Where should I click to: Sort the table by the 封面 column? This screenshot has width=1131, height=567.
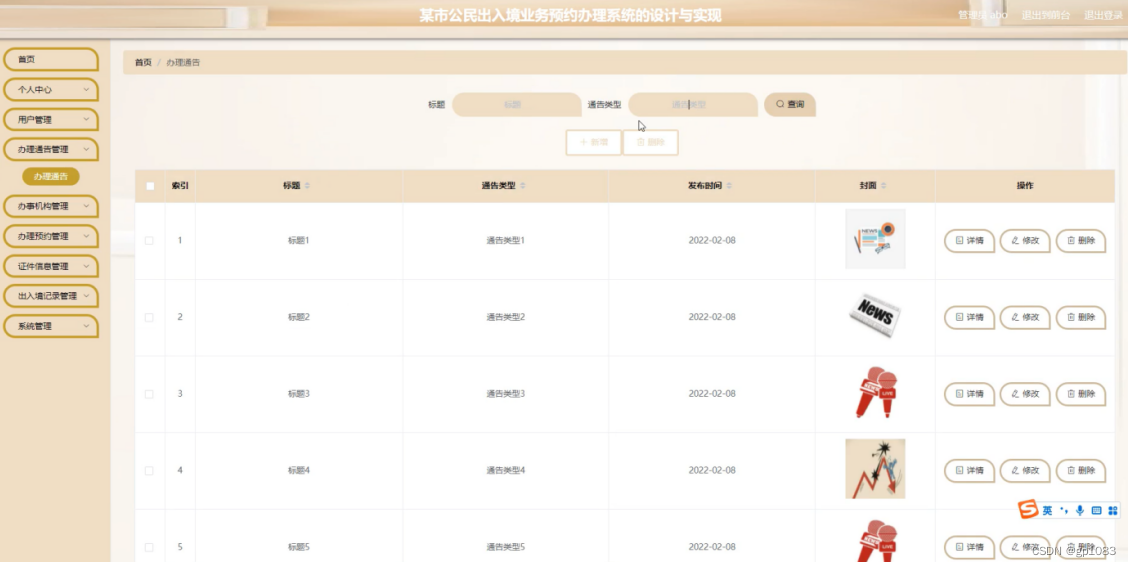click(884, 186)
